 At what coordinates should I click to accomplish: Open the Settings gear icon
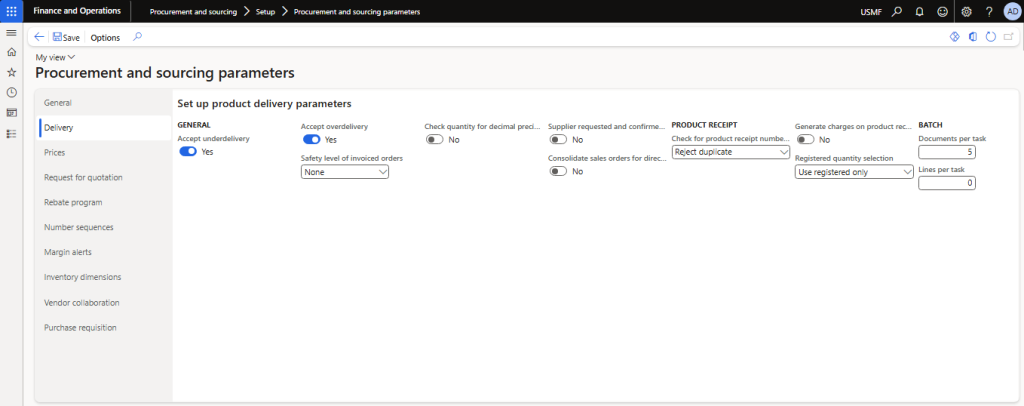coord(966,11)
